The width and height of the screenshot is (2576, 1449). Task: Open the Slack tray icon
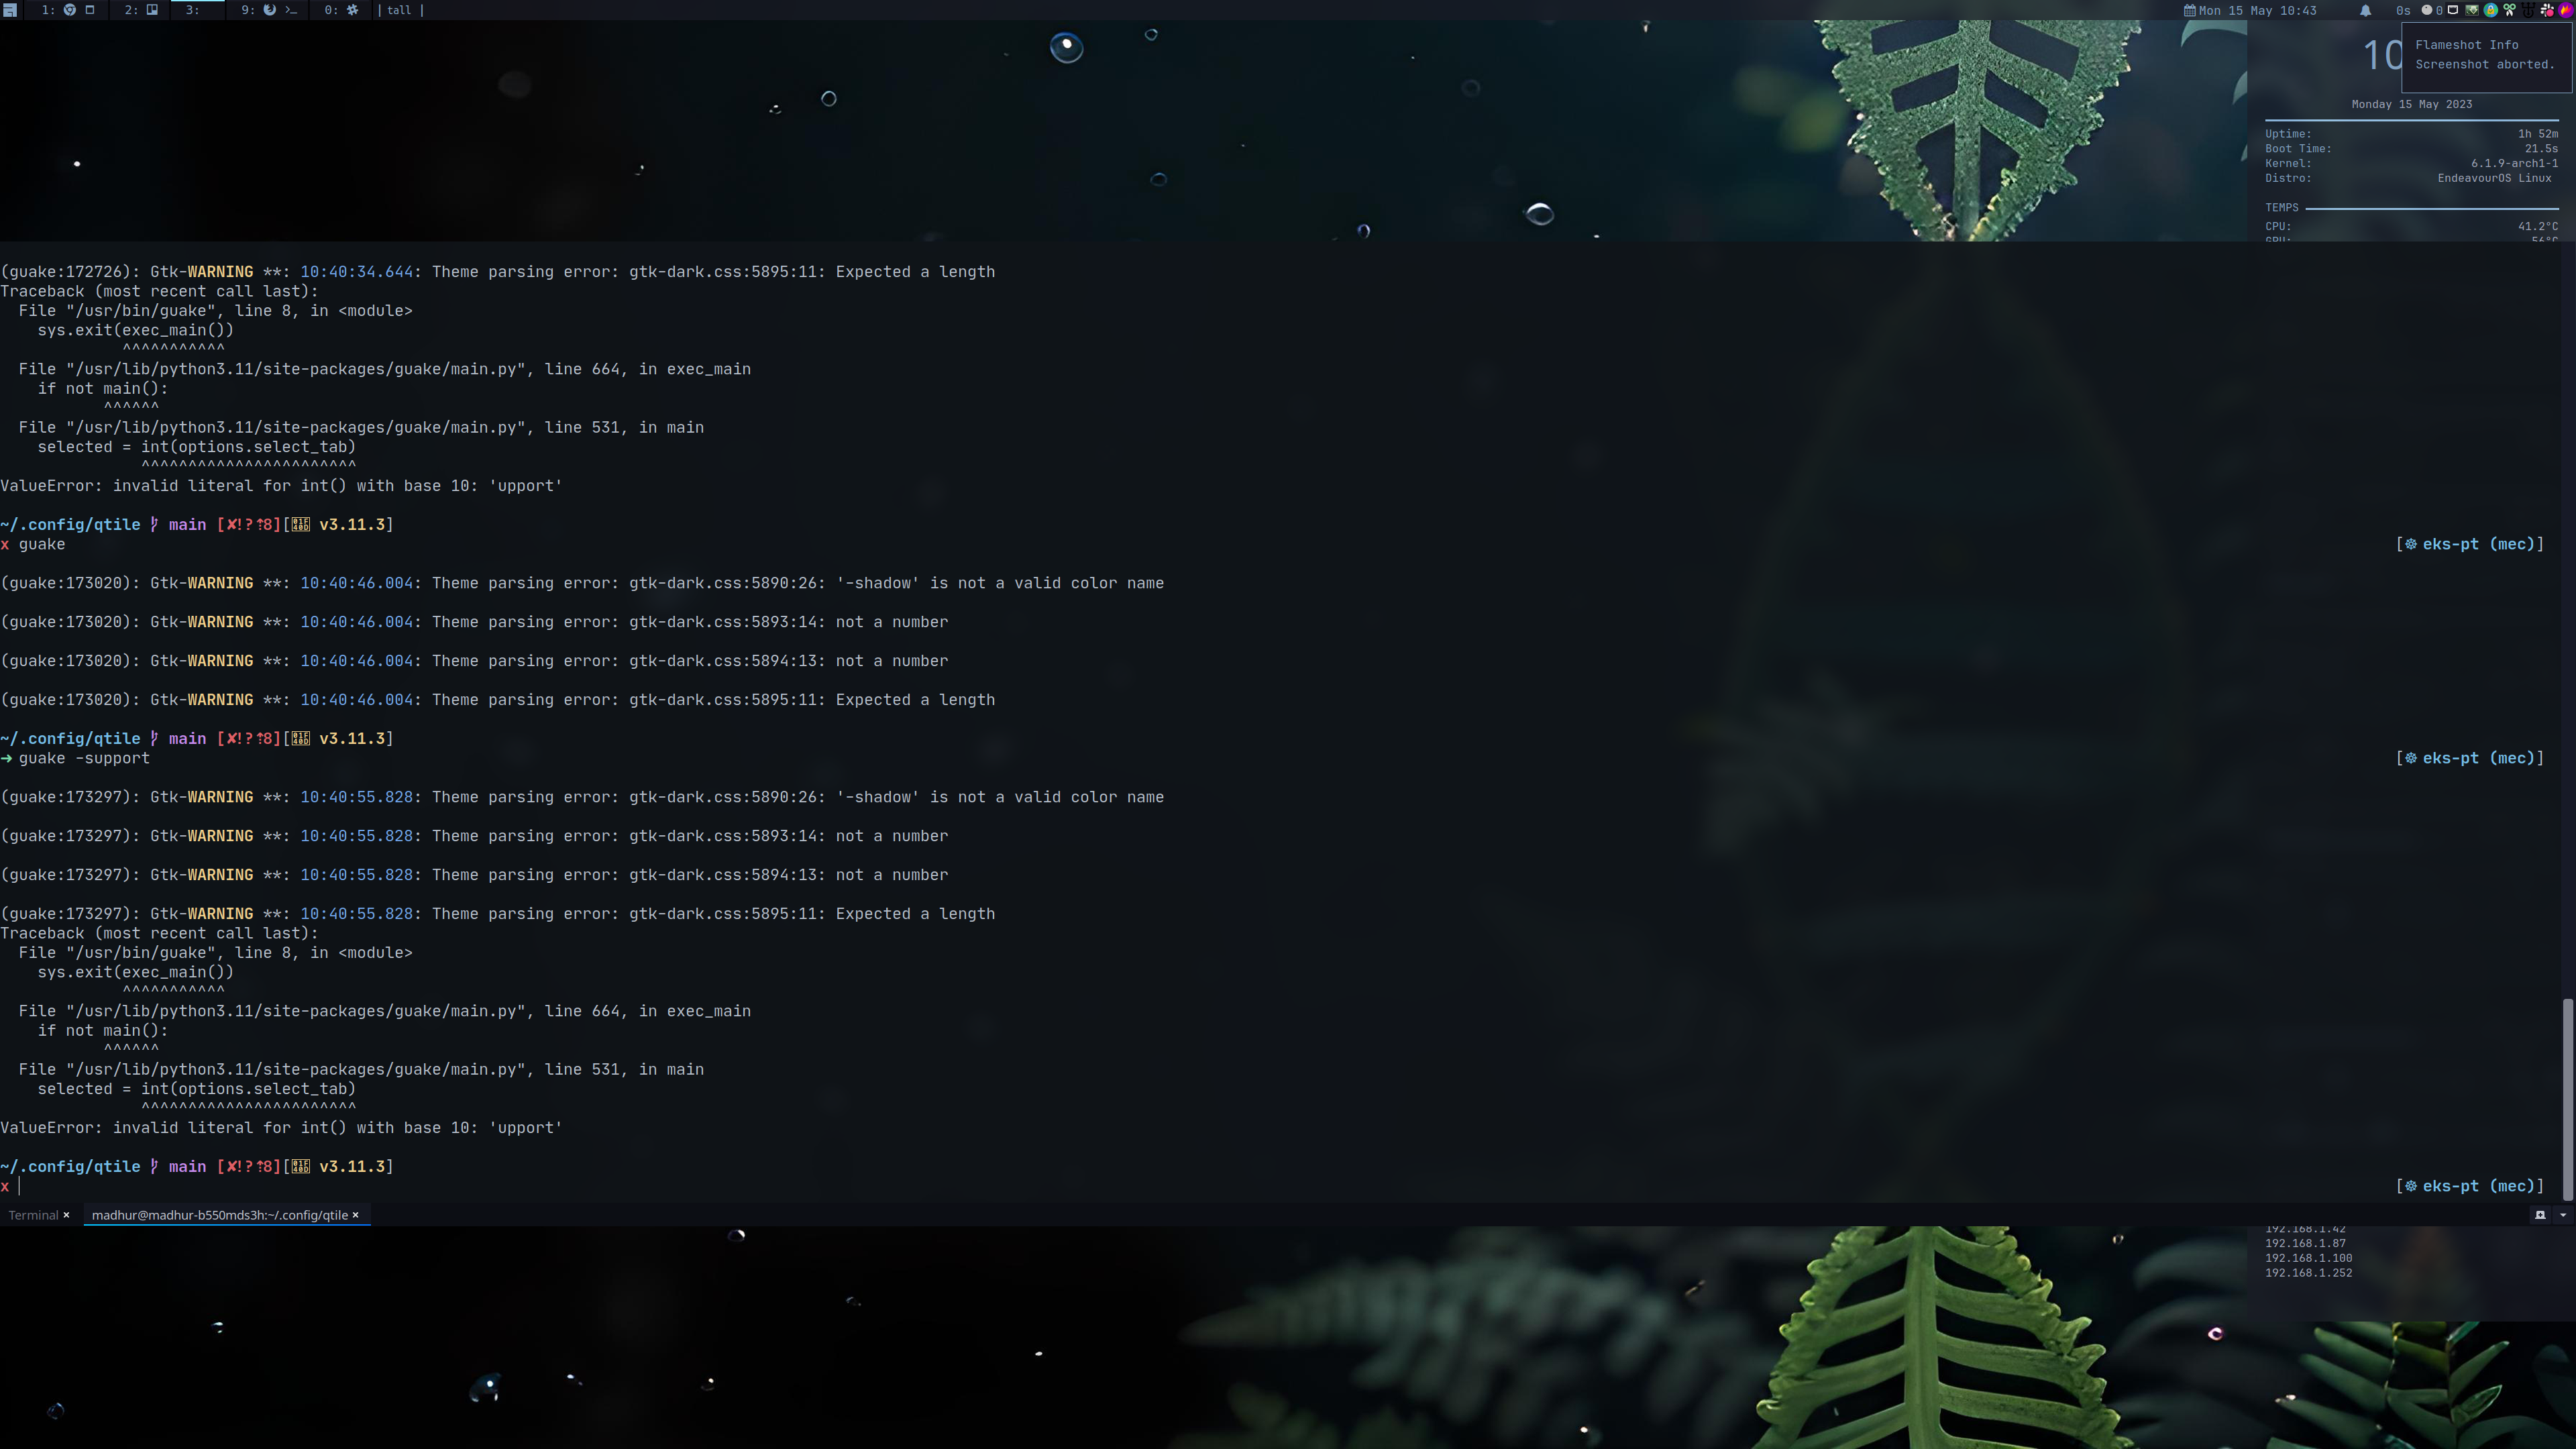click(2547, 10)
